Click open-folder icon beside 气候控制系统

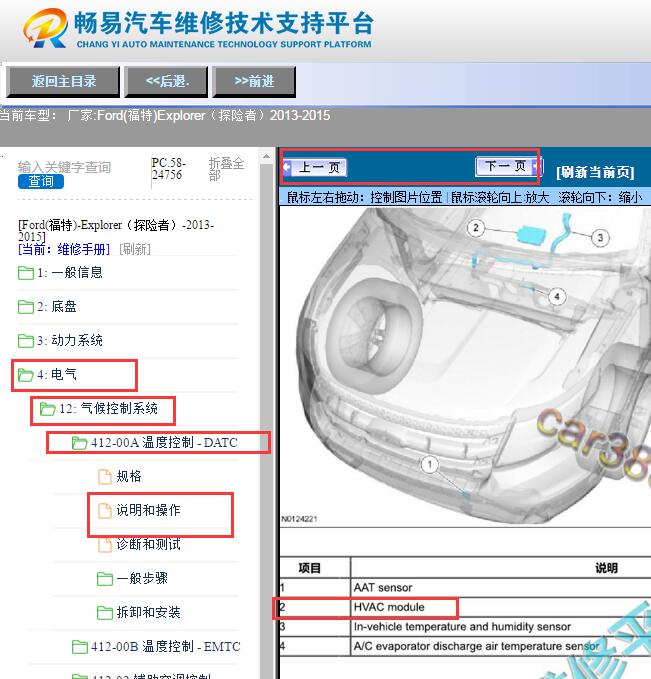47,409
